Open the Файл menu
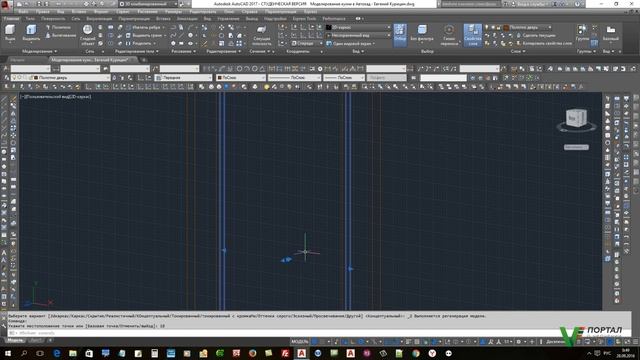The width and height of the screenshot is (640, 360). [x=23, y=11]
